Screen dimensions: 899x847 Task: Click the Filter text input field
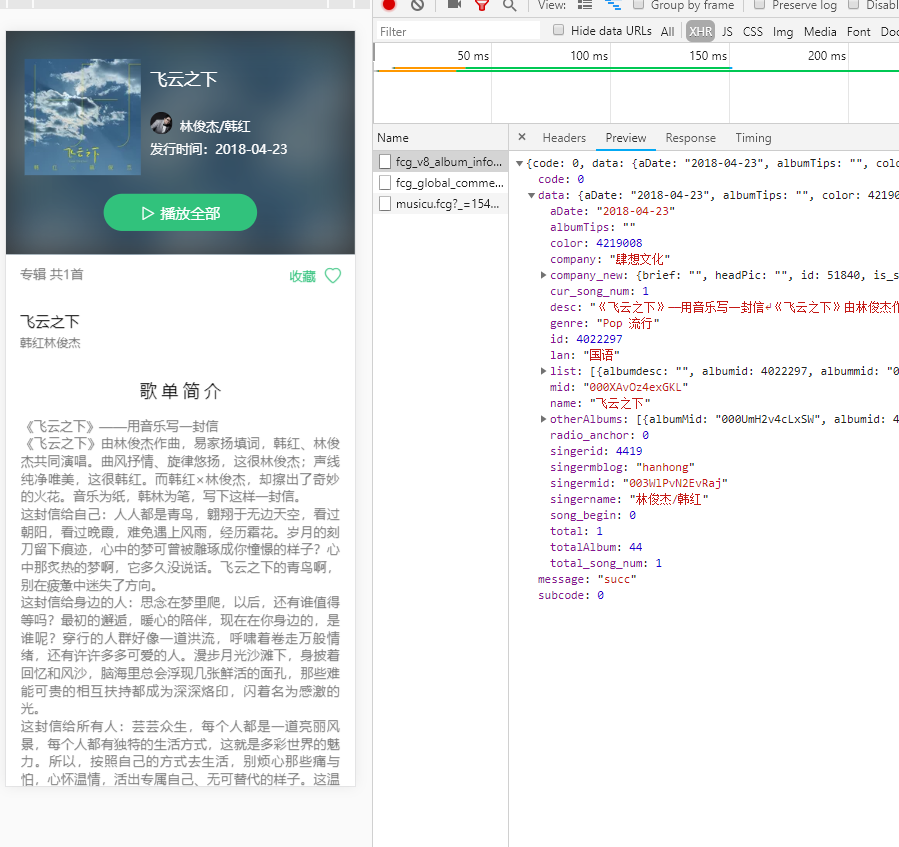tap(458, 31)
